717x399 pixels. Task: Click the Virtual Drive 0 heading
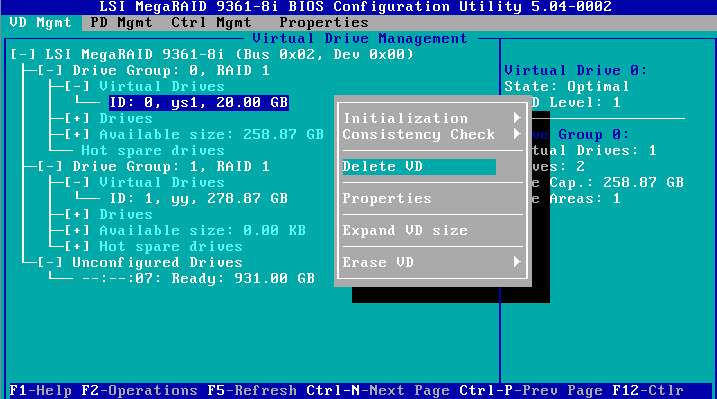point(576,70)
